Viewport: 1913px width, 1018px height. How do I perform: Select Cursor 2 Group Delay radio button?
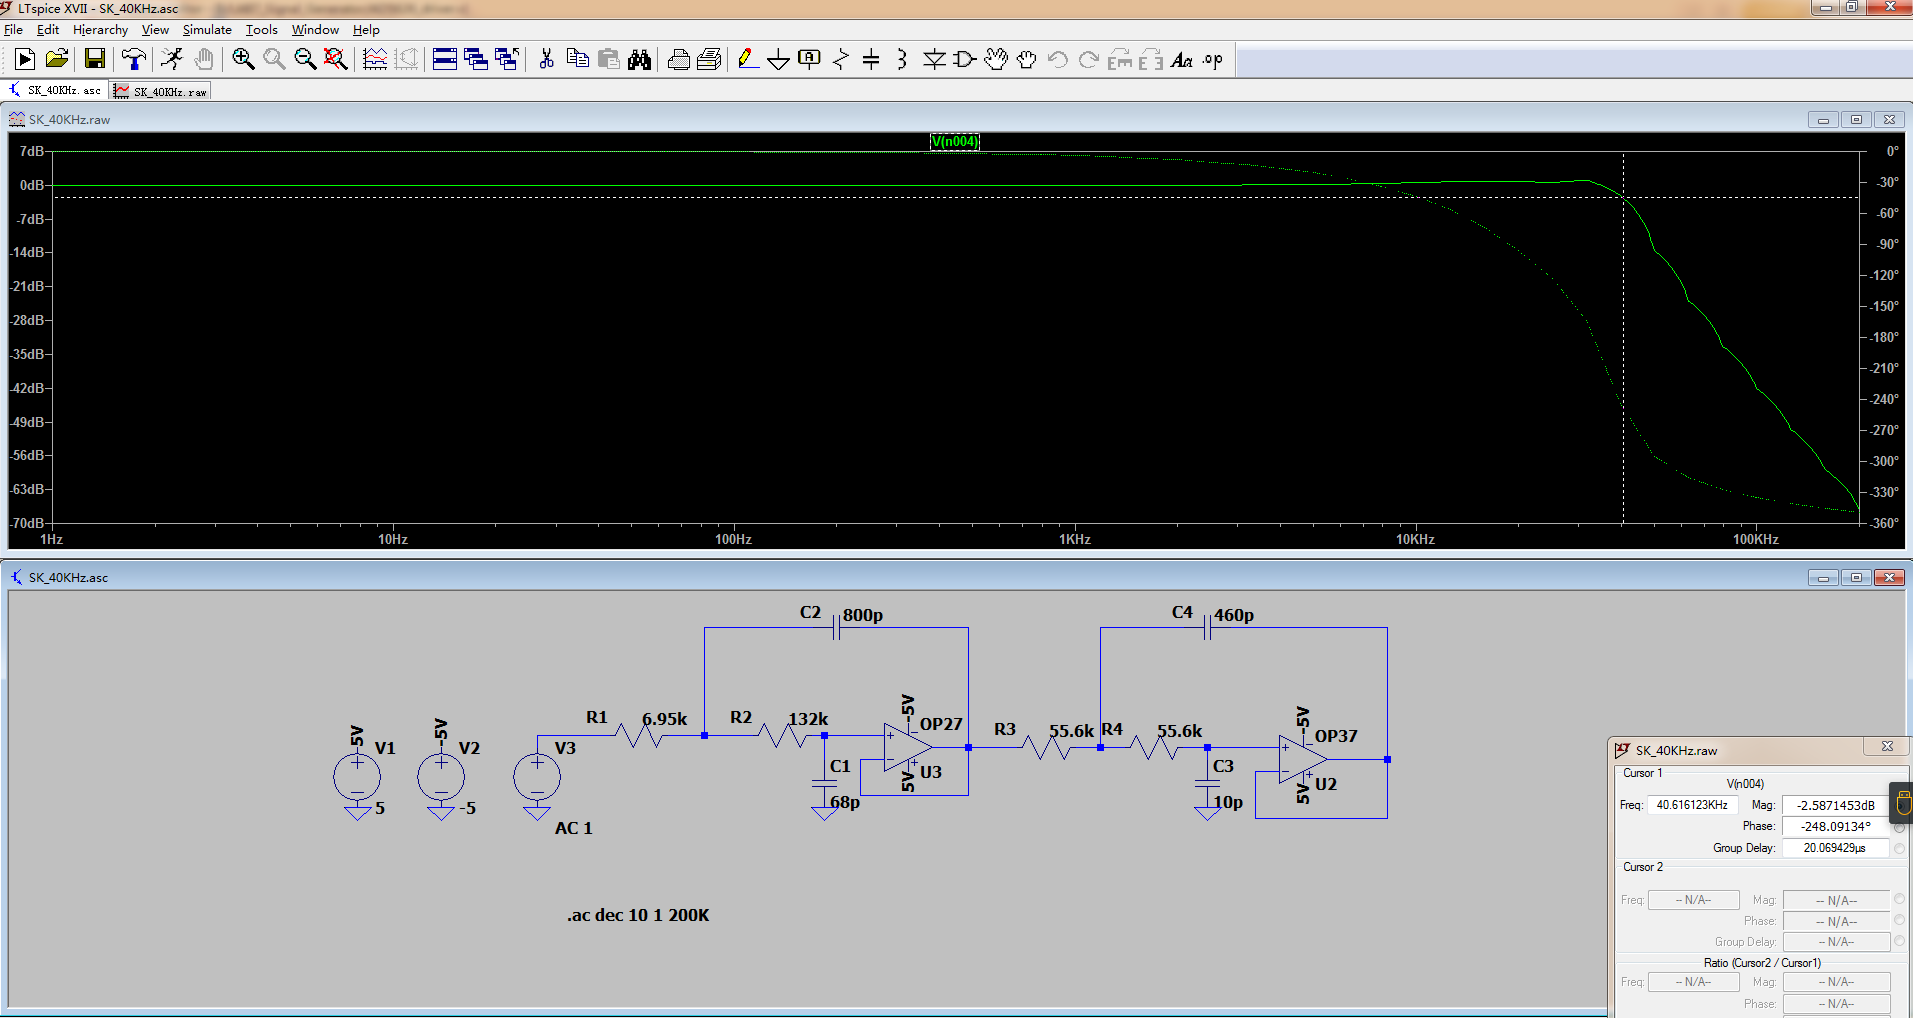(1899, 941)
